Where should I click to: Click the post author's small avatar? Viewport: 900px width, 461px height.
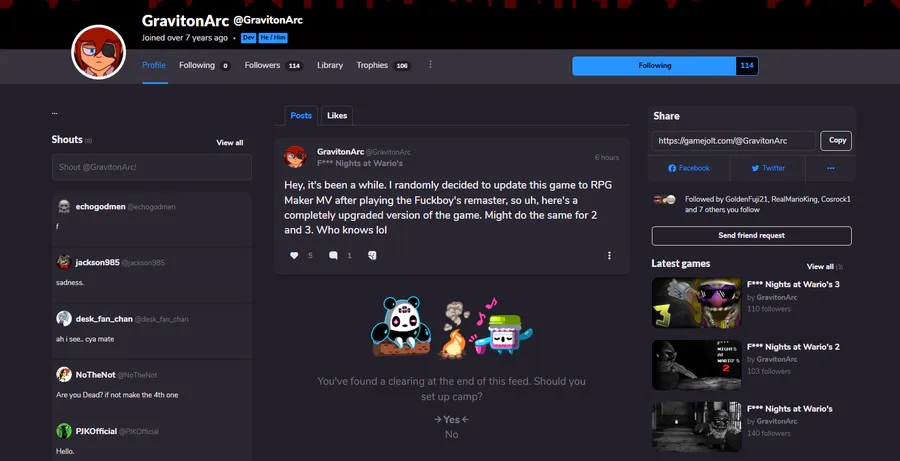pos(295,157)
